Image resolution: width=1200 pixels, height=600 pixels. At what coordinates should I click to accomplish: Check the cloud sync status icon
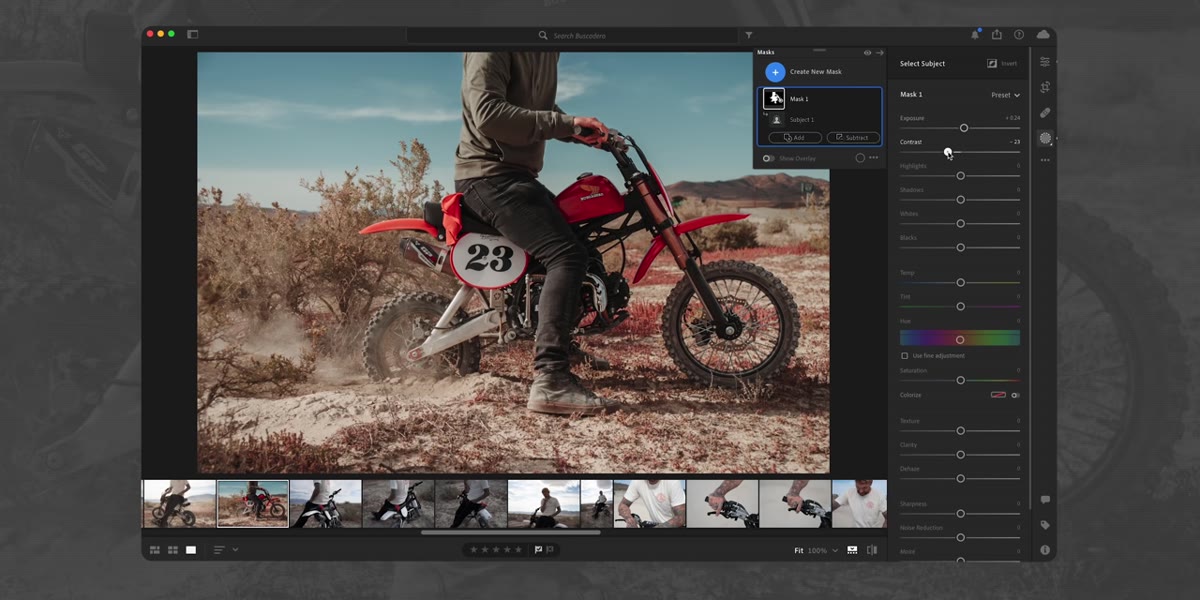pyautogui.click(x=1043, y=34)
